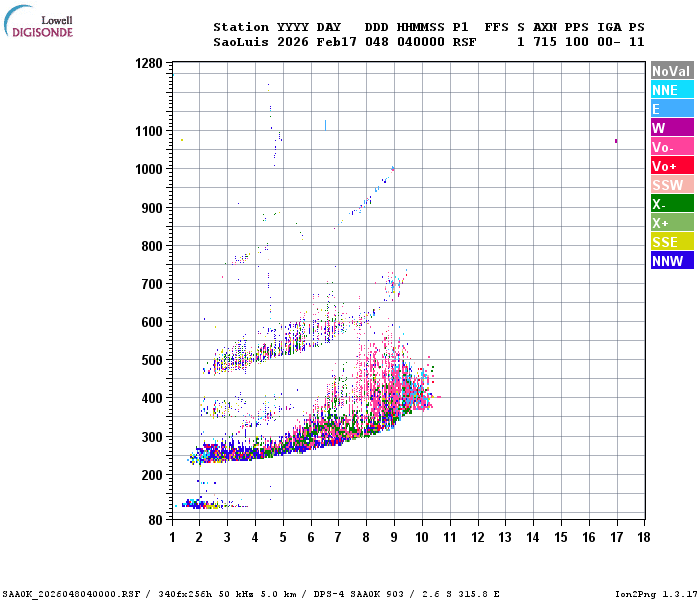Click the PPS value 100
The image size is (700, 600).
tap(577, 42)
